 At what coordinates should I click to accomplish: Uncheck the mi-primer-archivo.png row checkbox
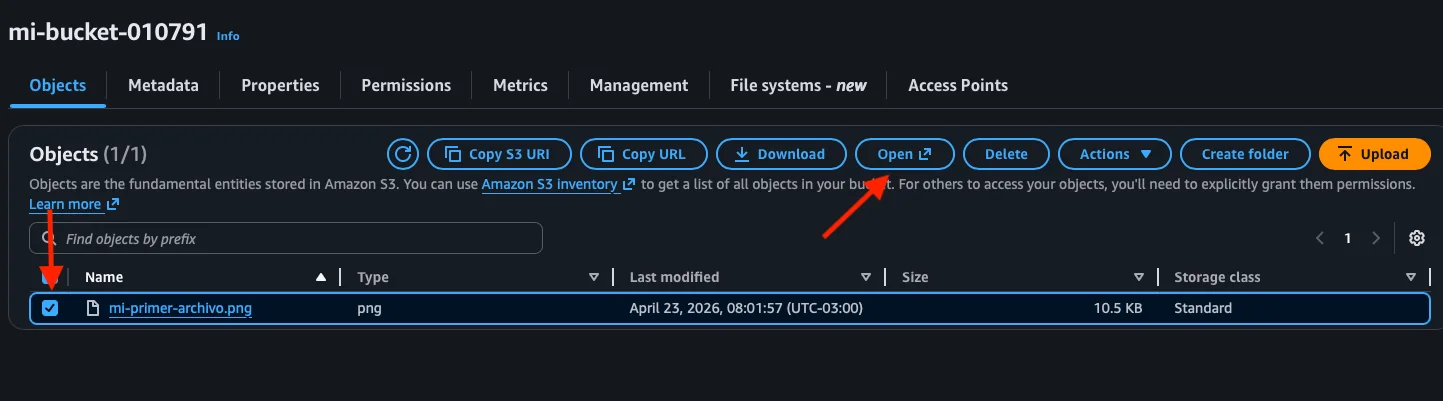(50, 308)
